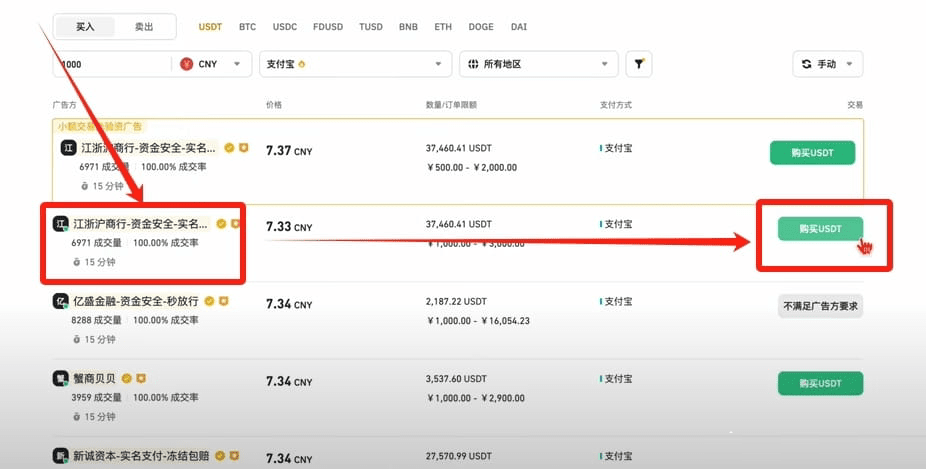Select the DOGE coin tab
This screenshot has height=469, width=926.
click(x=480, y=27)
